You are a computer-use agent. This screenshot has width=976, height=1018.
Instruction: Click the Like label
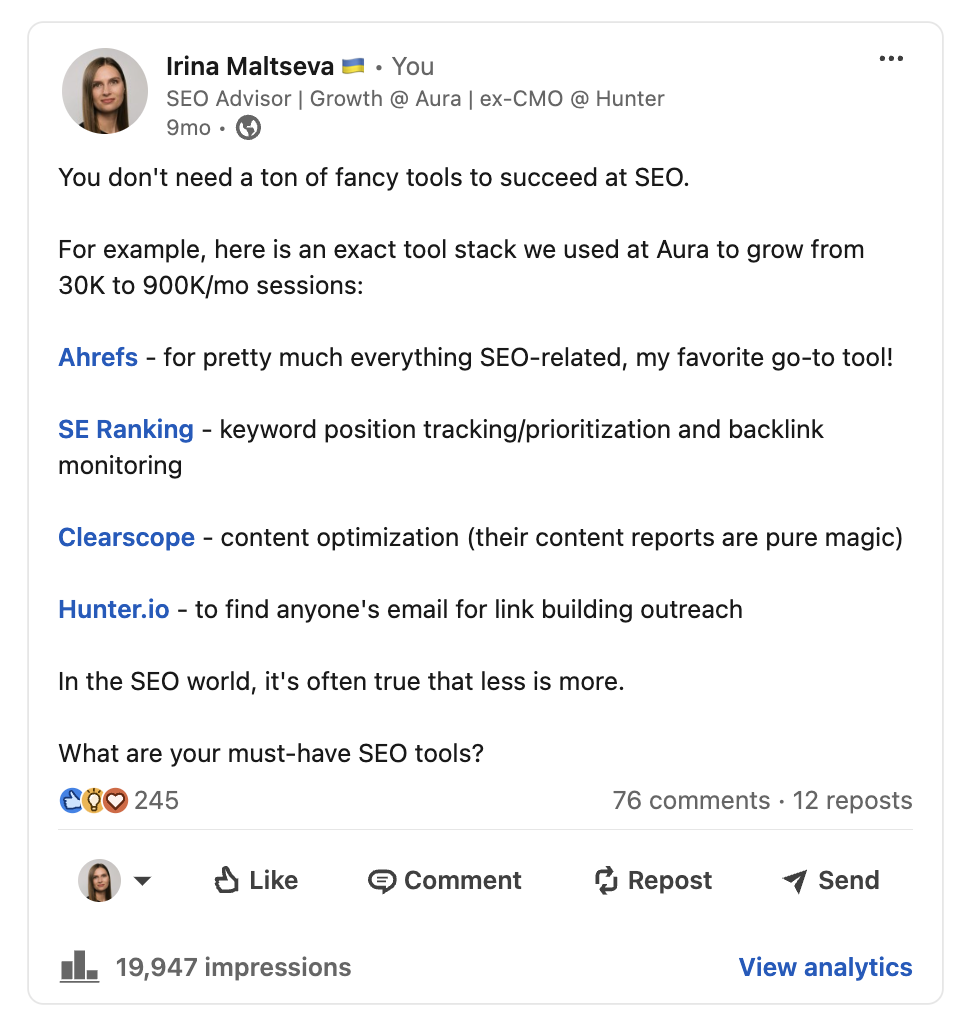click(x=273, y=880)
